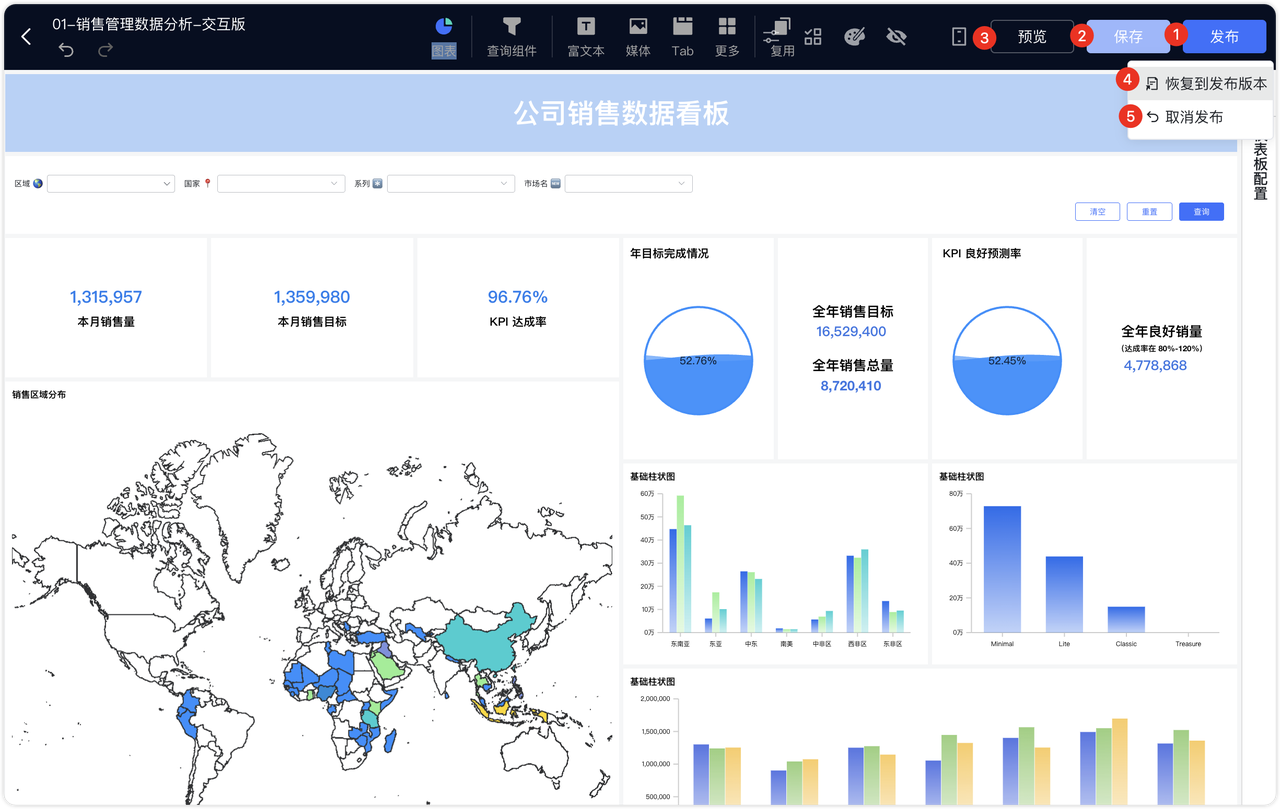The width and height of the screenshot is (1280, 809).
Task: Open the theme palette settings
Action: (854, 37)
